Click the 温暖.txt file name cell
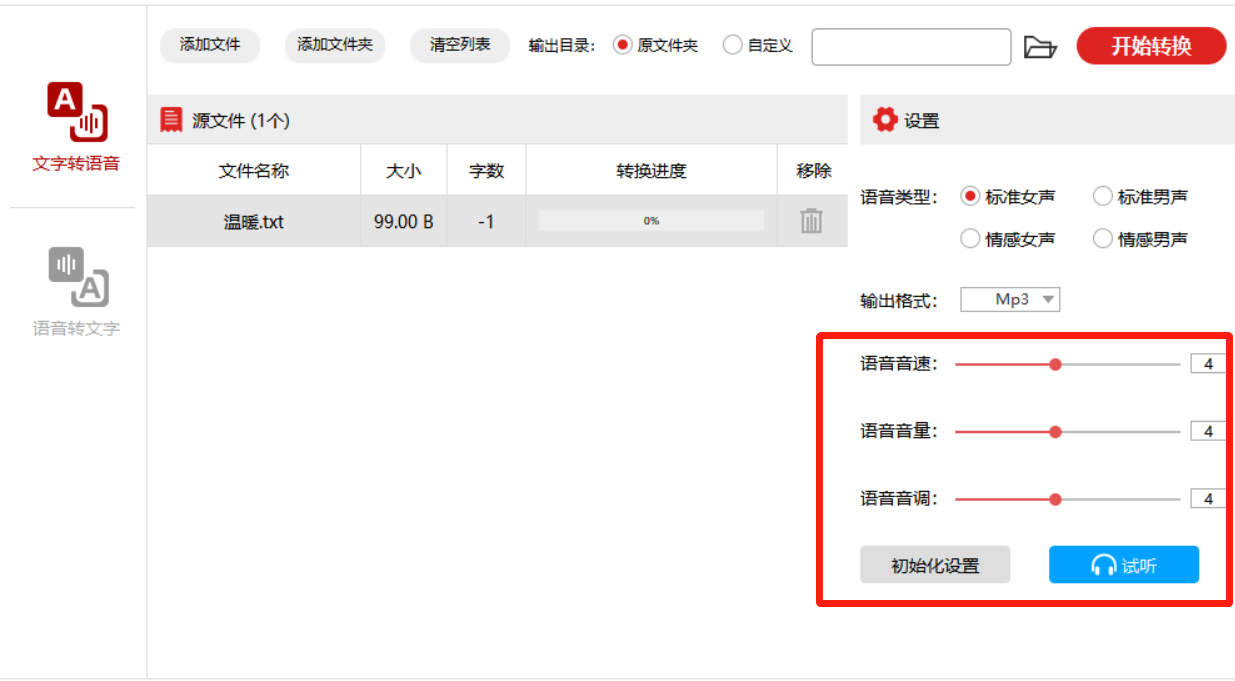1235x681 pixels. click(254, 221)
